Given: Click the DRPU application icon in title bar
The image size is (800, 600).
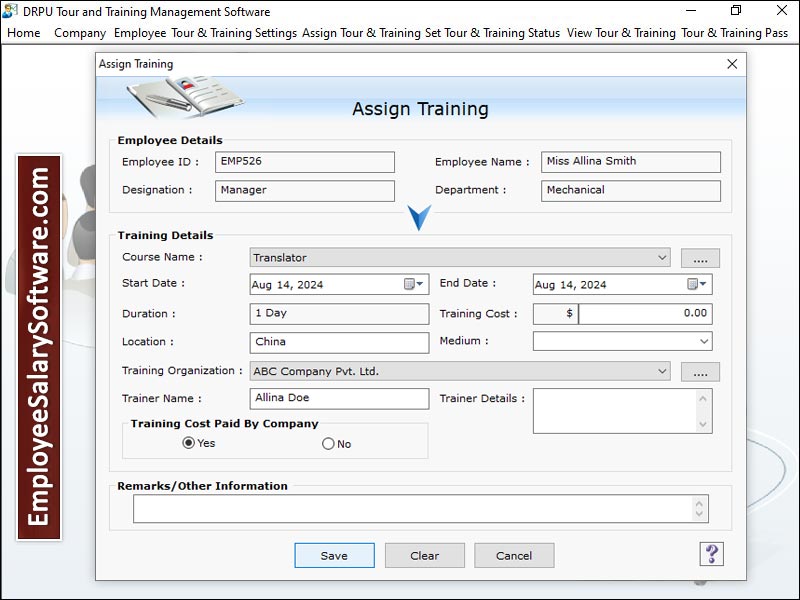Looking at the screenshot, I should (10, 11).
